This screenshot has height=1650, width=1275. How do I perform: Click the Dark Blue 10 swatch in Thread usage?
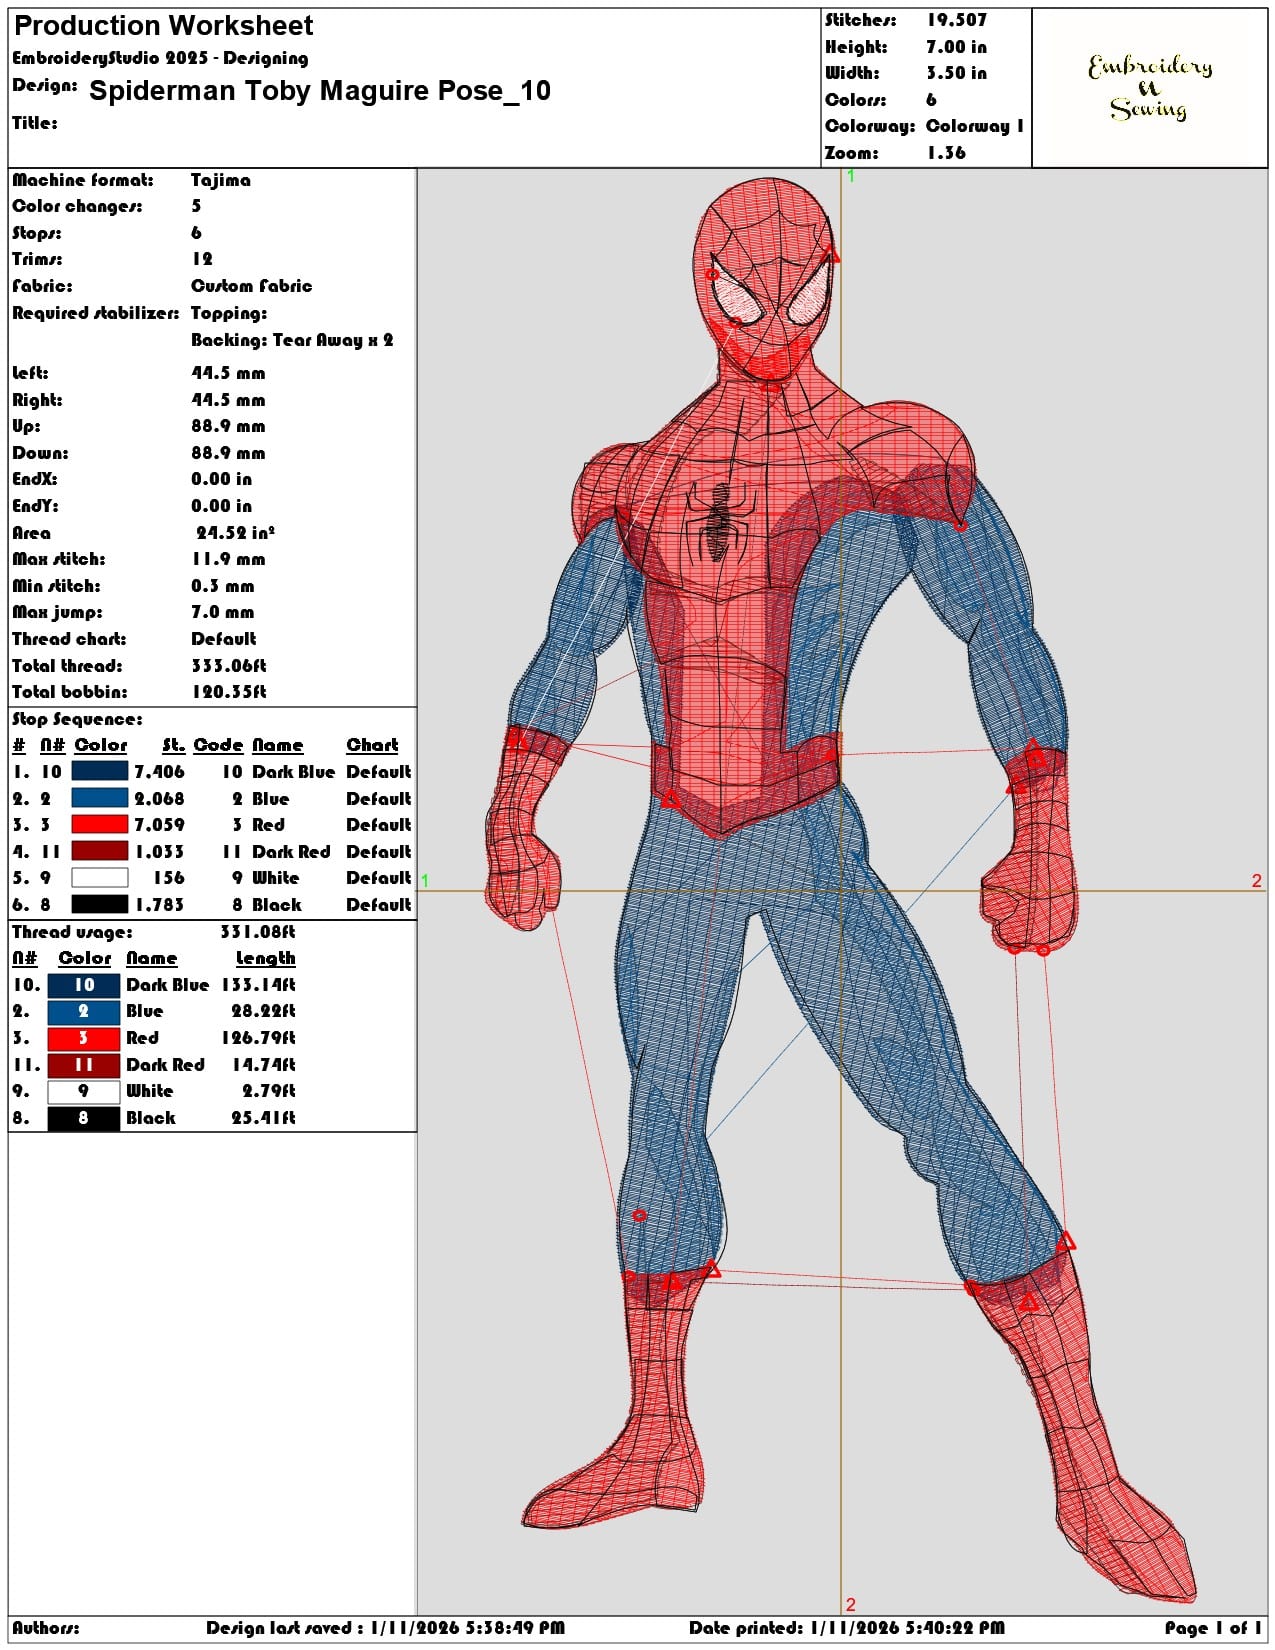click(x=84, y=985)
